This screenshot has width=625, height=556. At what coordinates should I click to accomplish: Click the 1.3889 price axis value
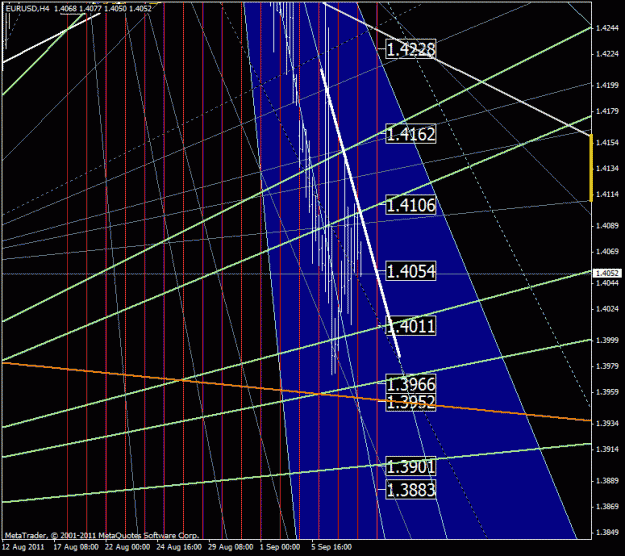(x=607, y=480)
